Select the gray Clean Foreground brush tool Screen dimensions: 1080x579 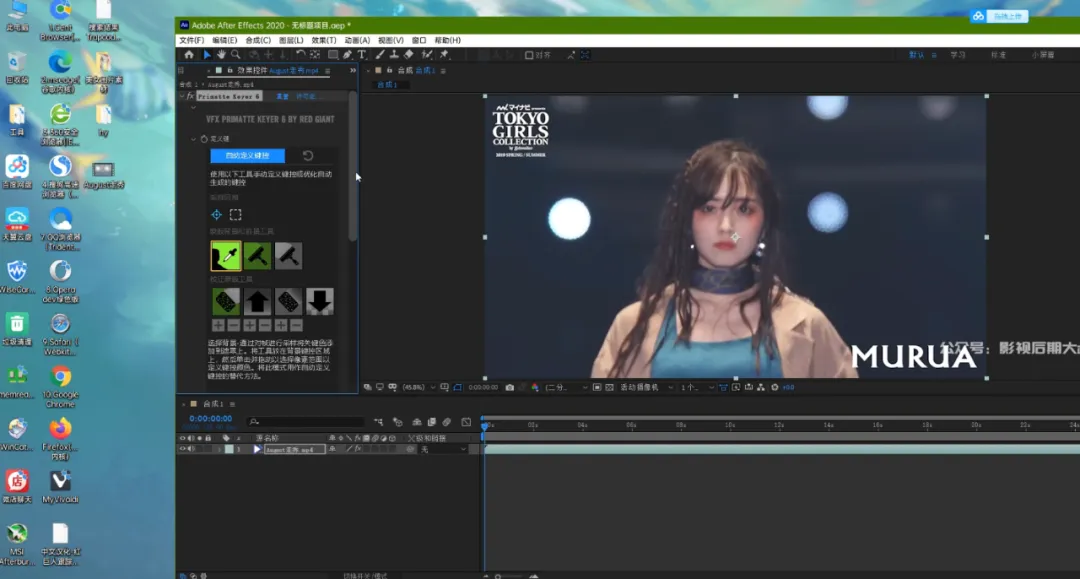coord(288,256)
